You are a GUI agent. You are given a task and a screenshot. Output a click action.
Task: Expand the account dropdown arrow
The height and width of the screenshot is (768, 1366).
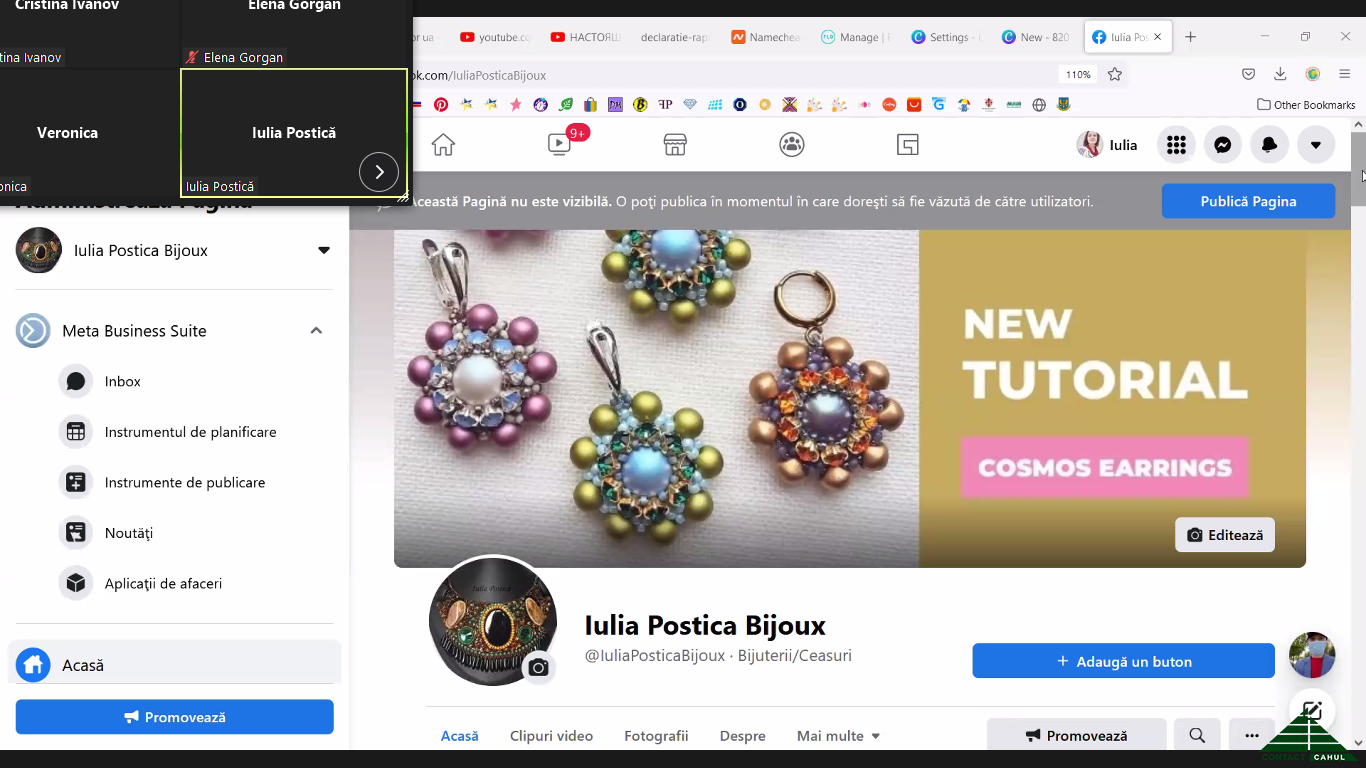point(1316,145)
